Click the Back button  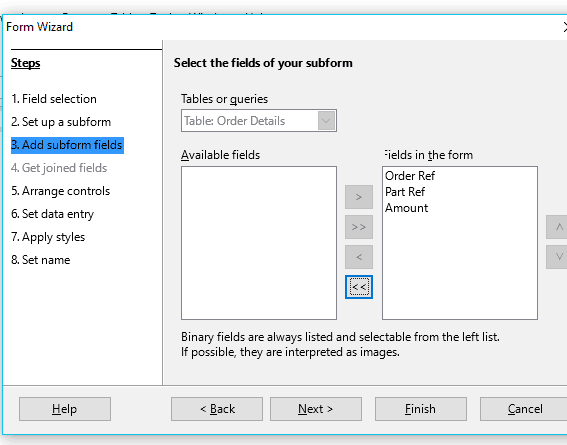click(217, 409)
